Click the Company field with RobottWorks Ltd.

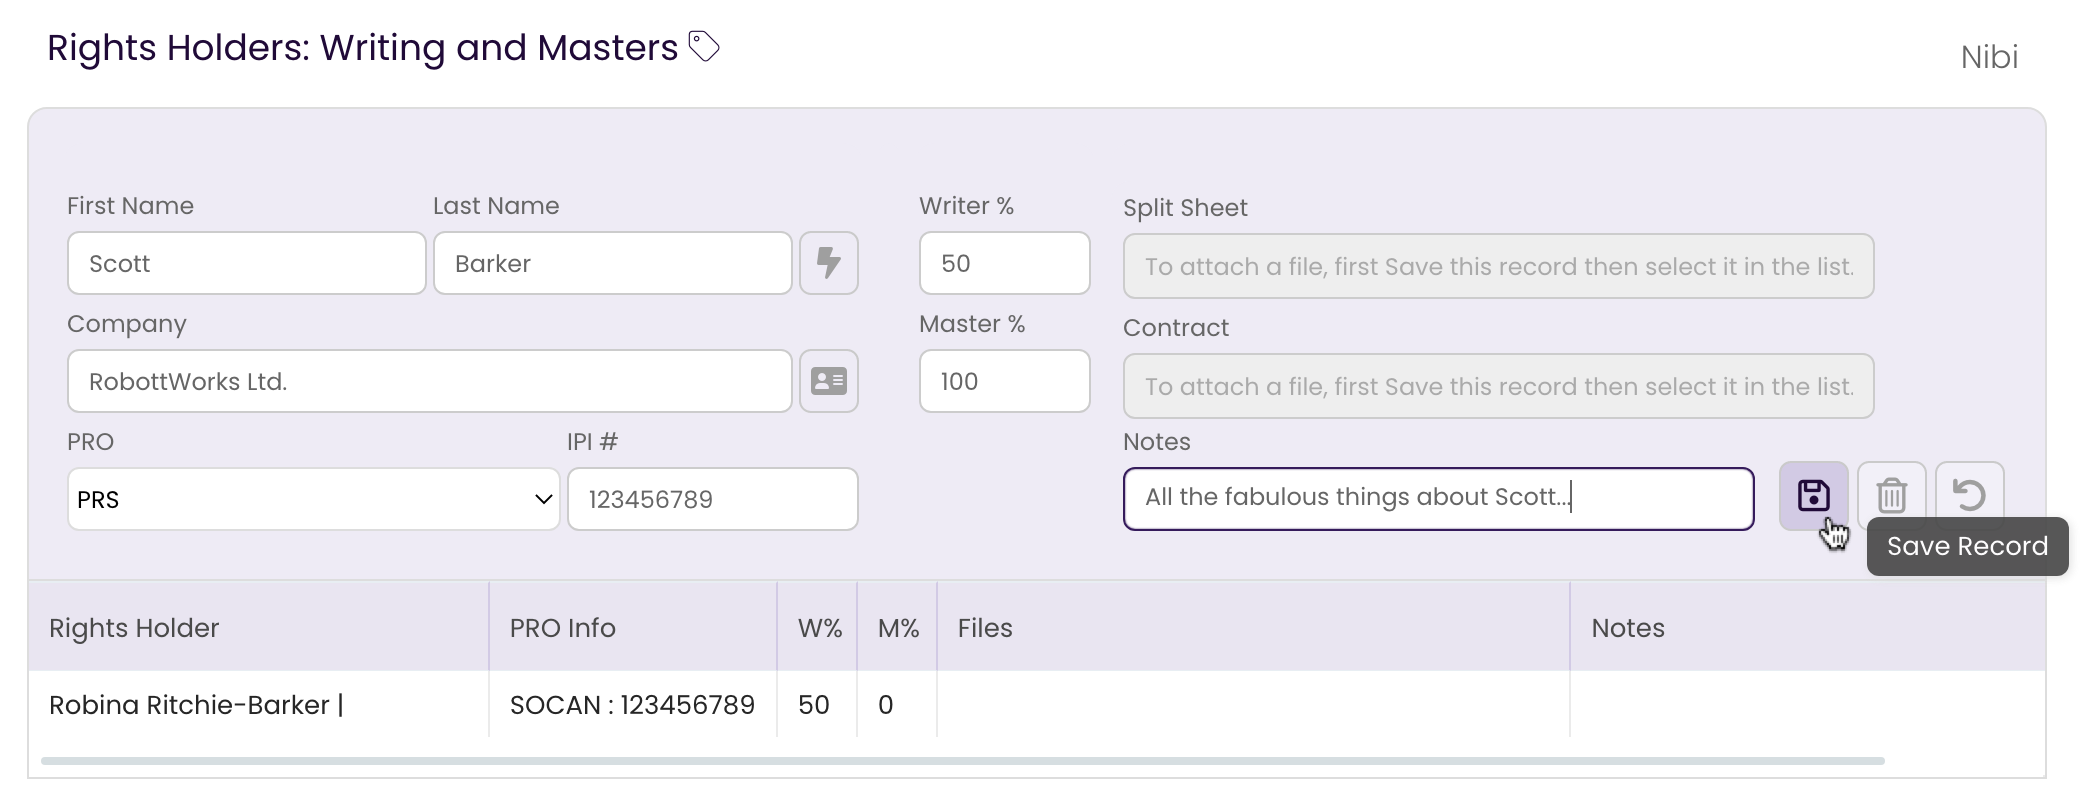click(430, 381)
